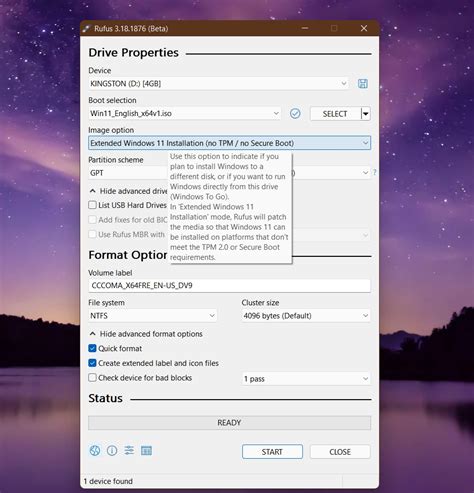Open the about info icon
The image size is (474, 493).
click(112, 451)
